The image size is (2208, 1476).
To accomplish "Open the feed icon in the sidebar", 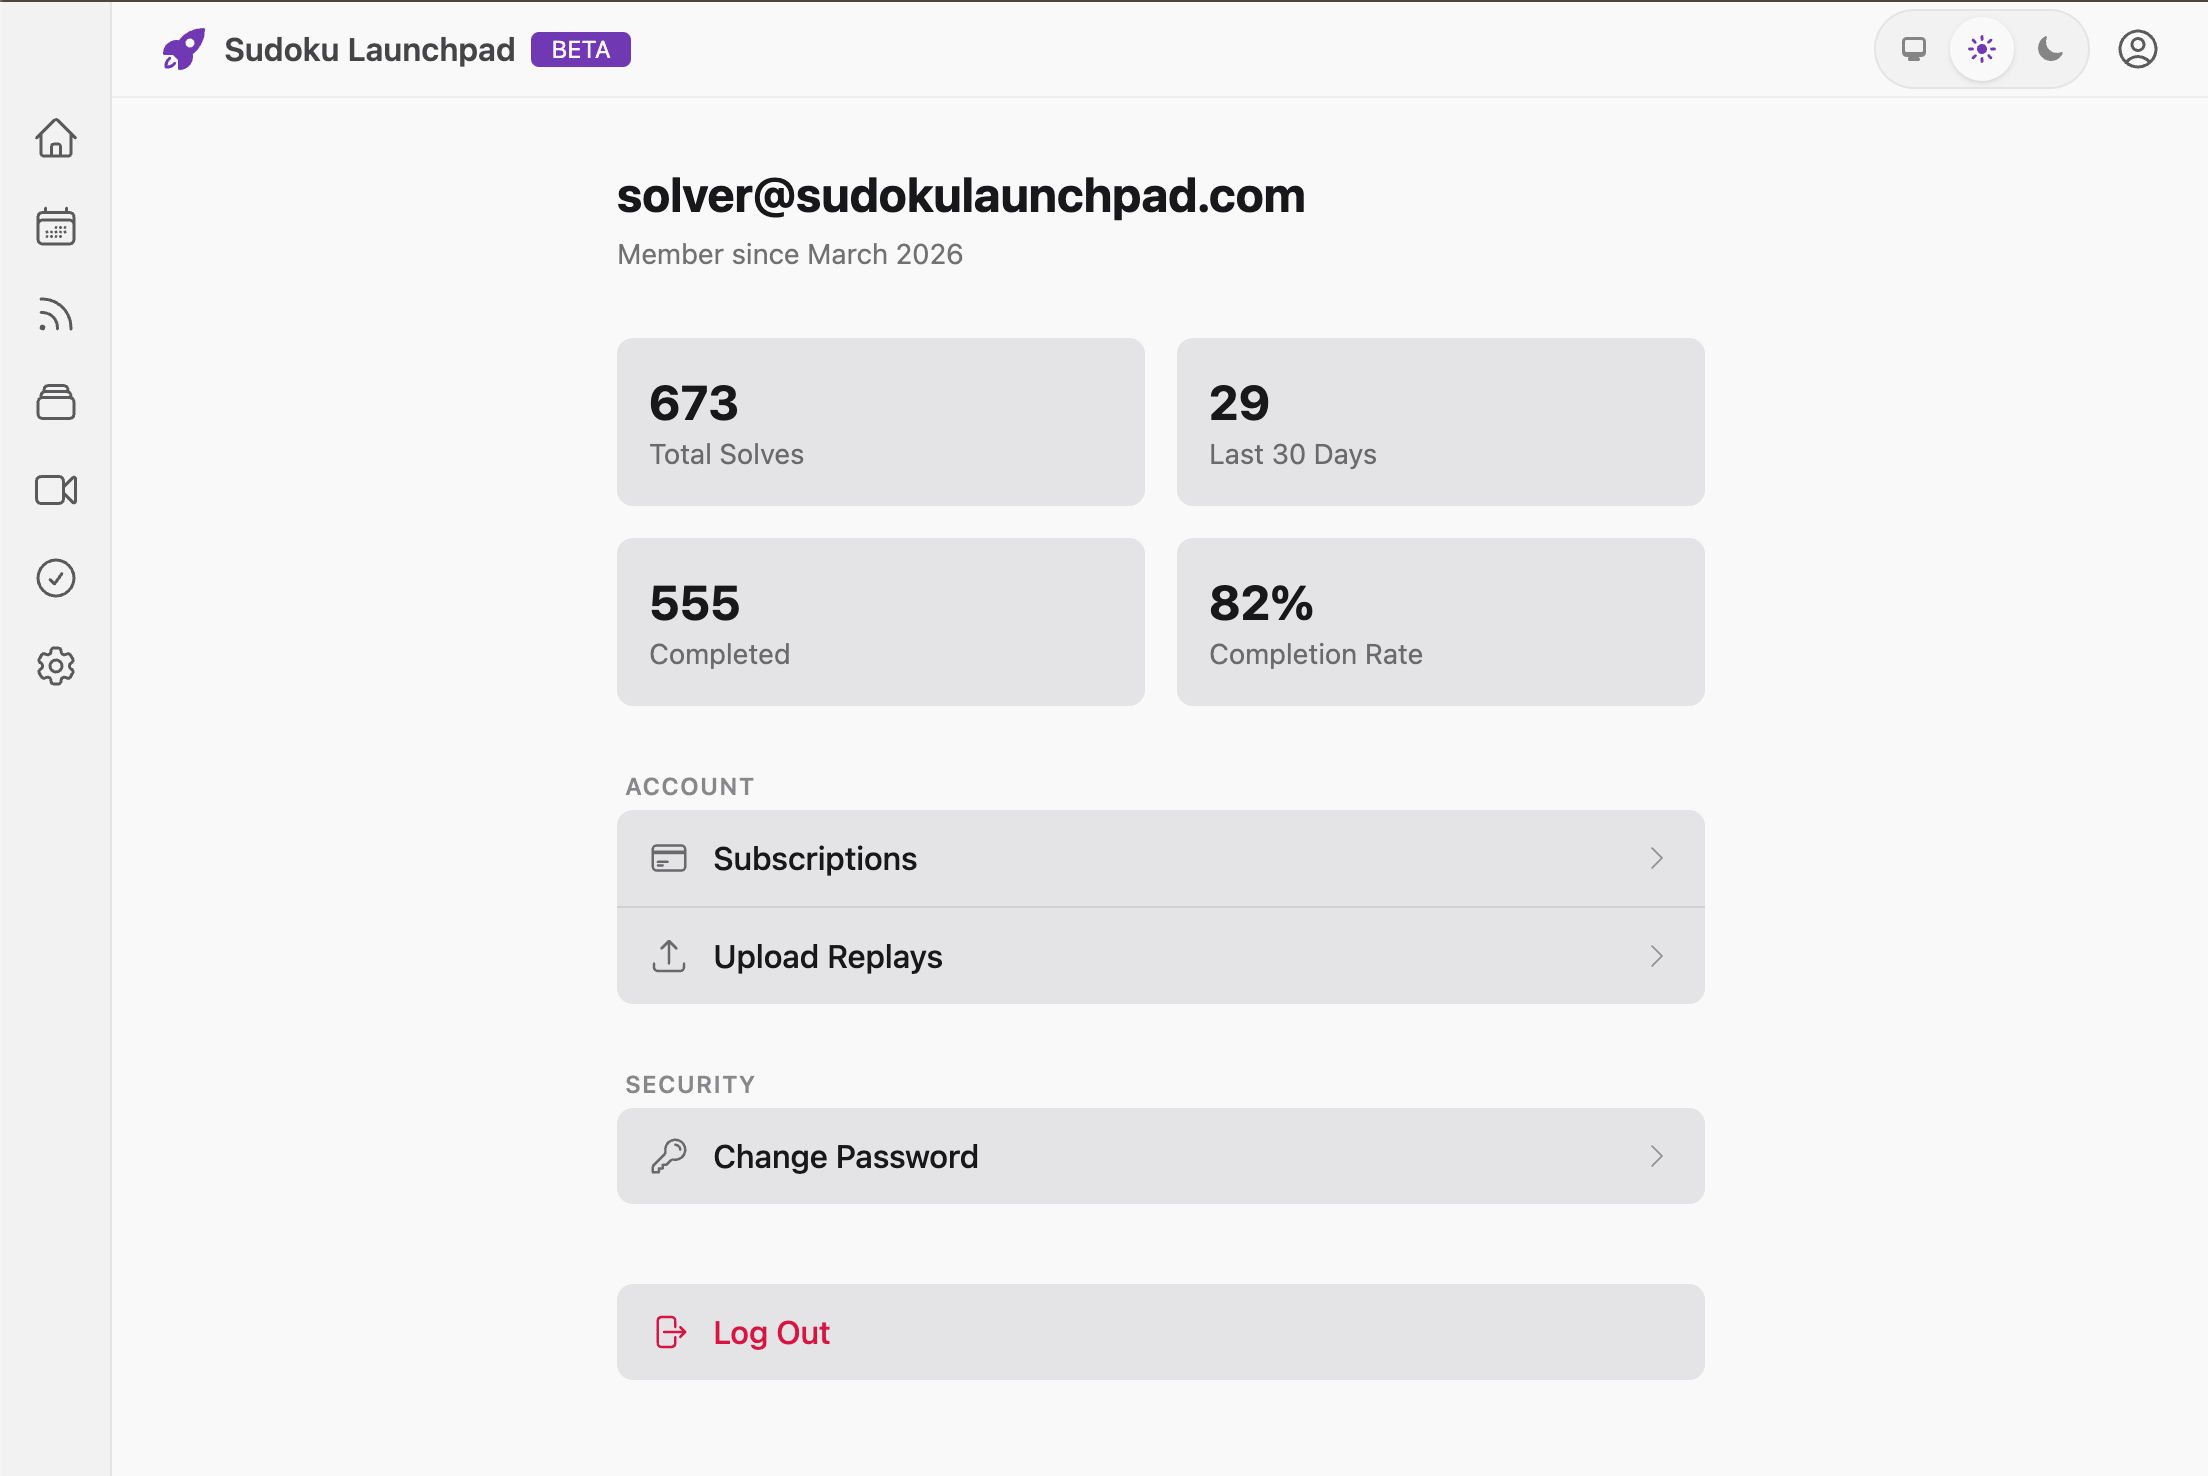I will coord(55,315).
